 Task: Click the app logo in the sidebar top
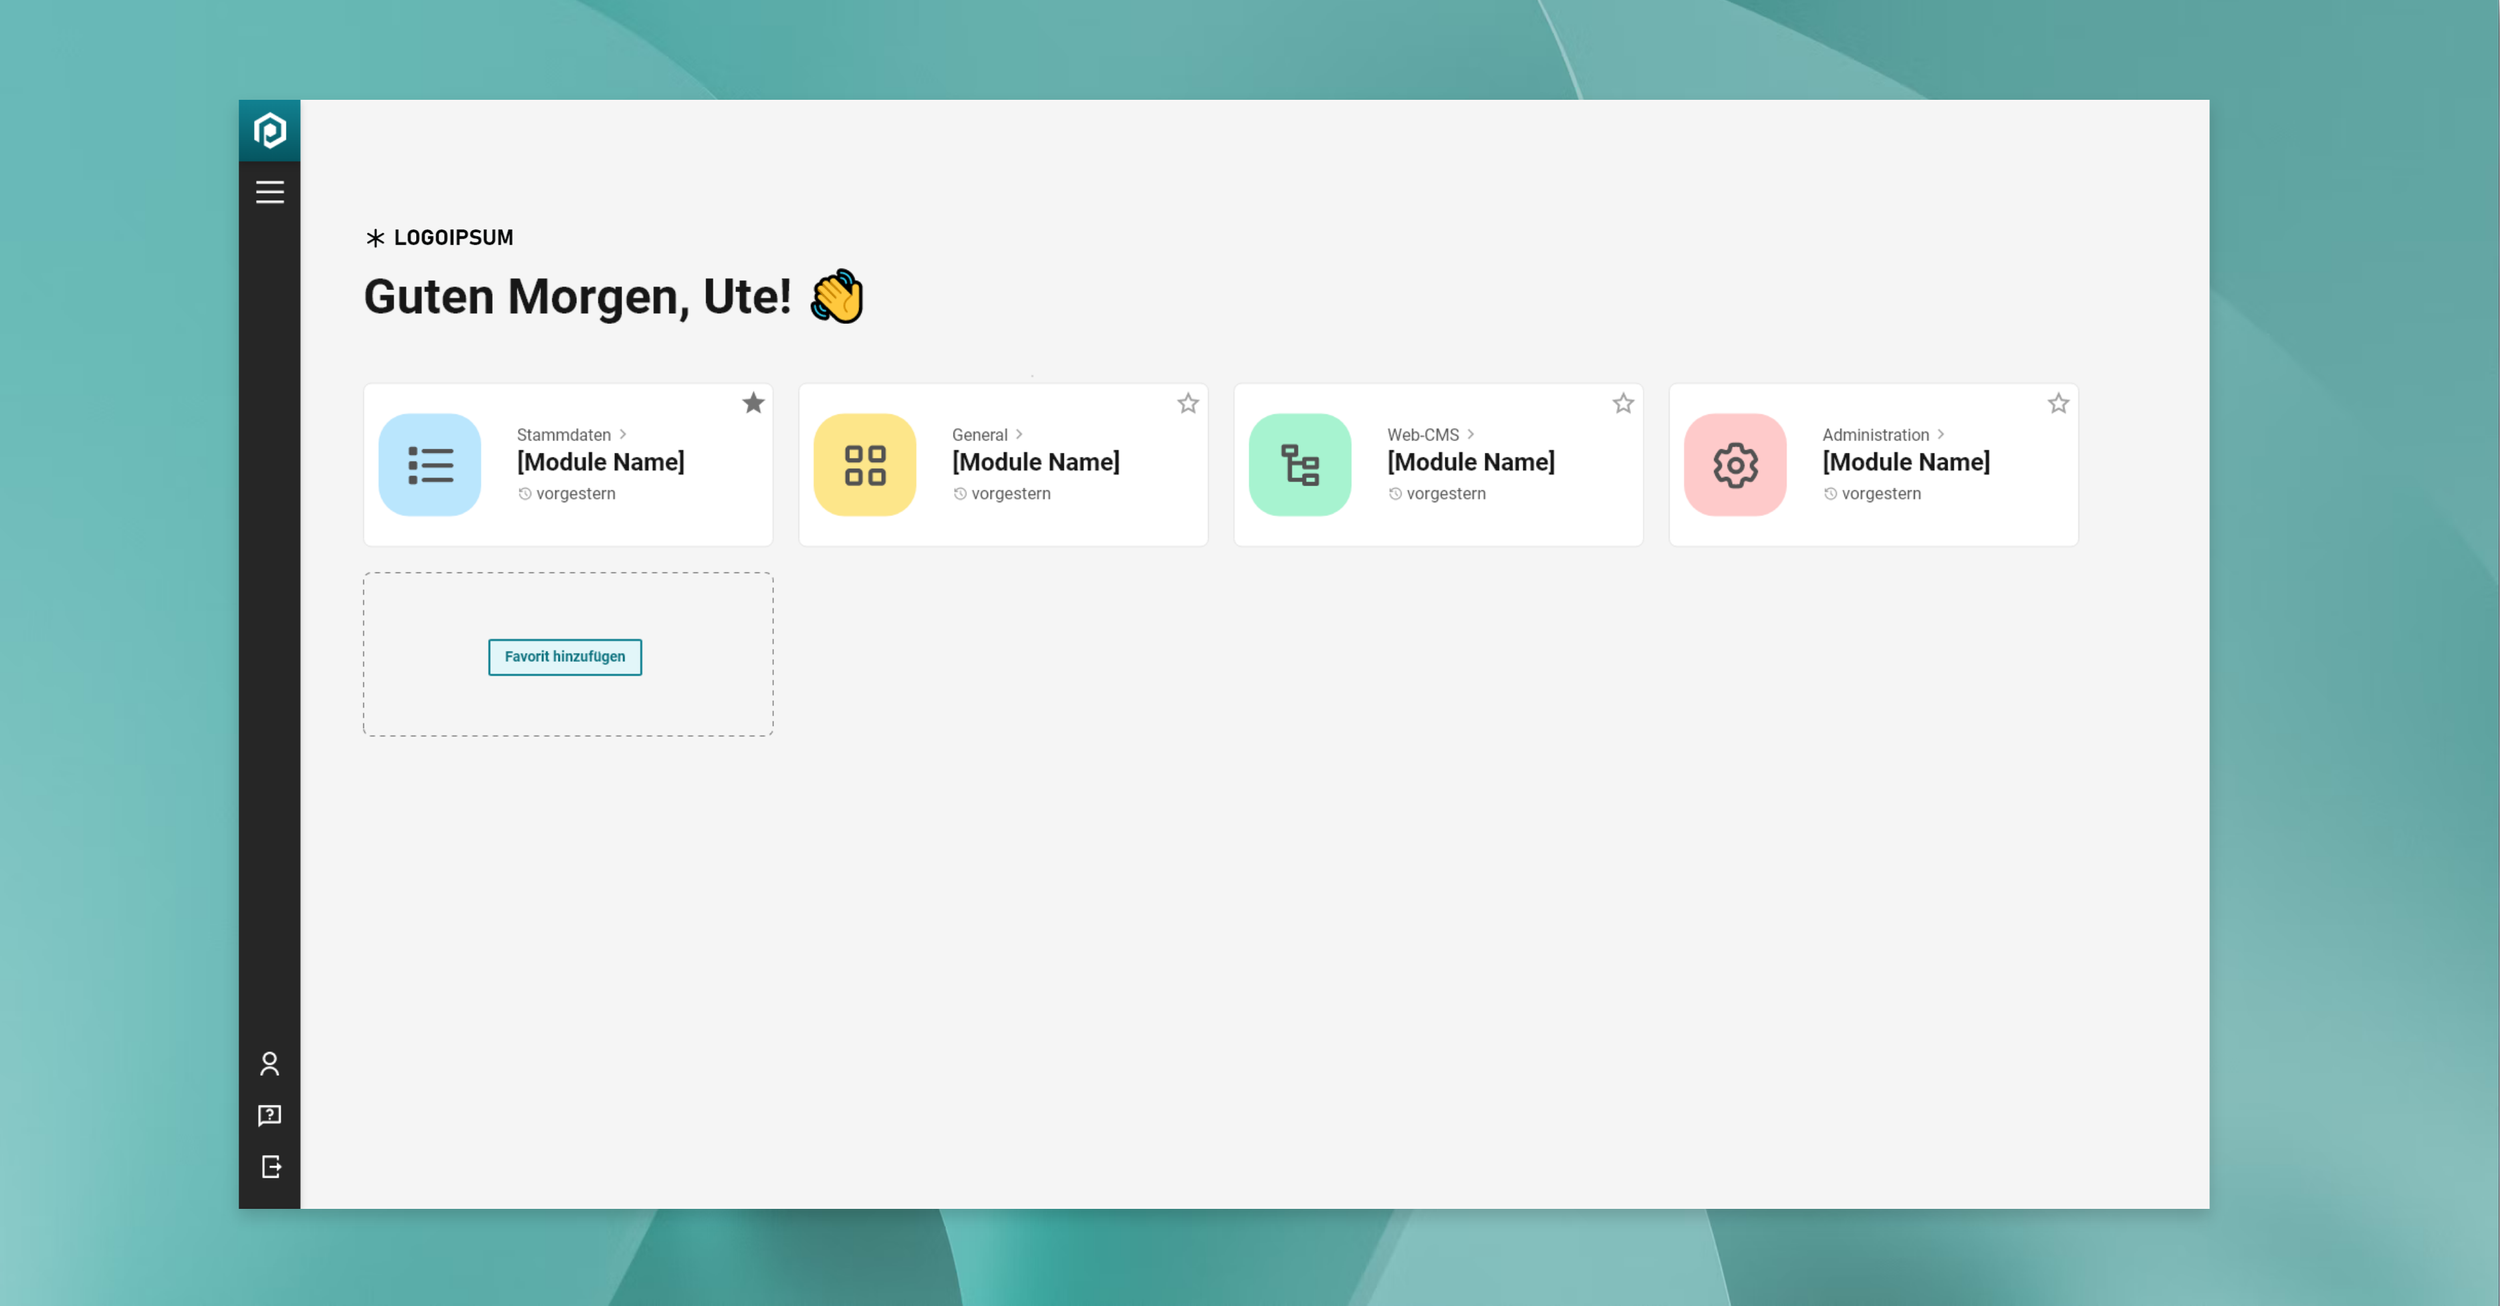[x=269, y=130]
